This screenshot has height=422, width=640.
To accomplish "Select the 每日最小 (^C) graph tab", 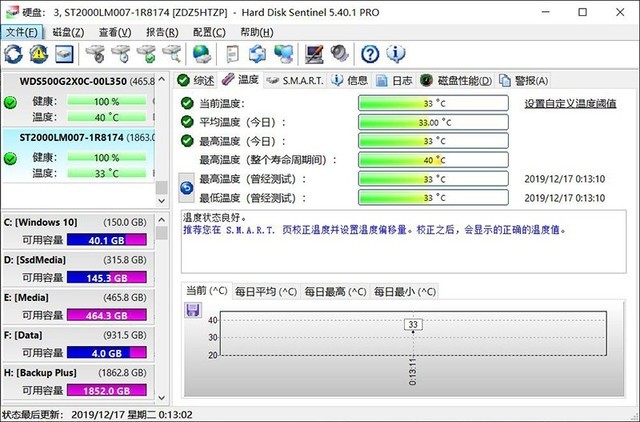I will [404, 292].
